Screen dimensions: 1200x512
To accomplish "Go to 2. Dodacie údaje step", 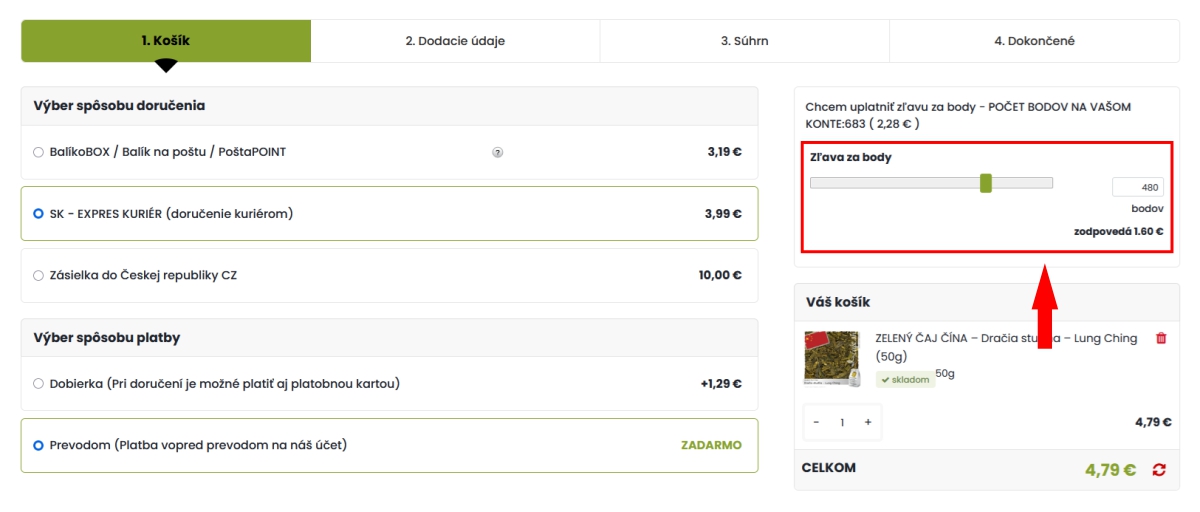I will tap(455, 41).
